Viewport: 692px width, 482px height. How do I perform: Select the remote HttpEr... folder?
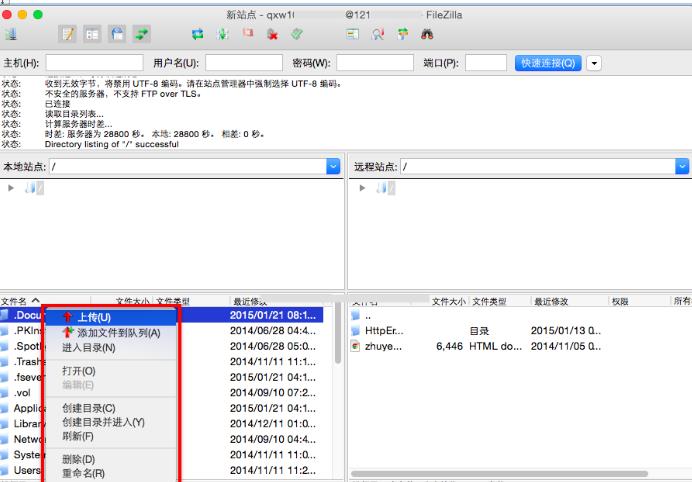477,331
